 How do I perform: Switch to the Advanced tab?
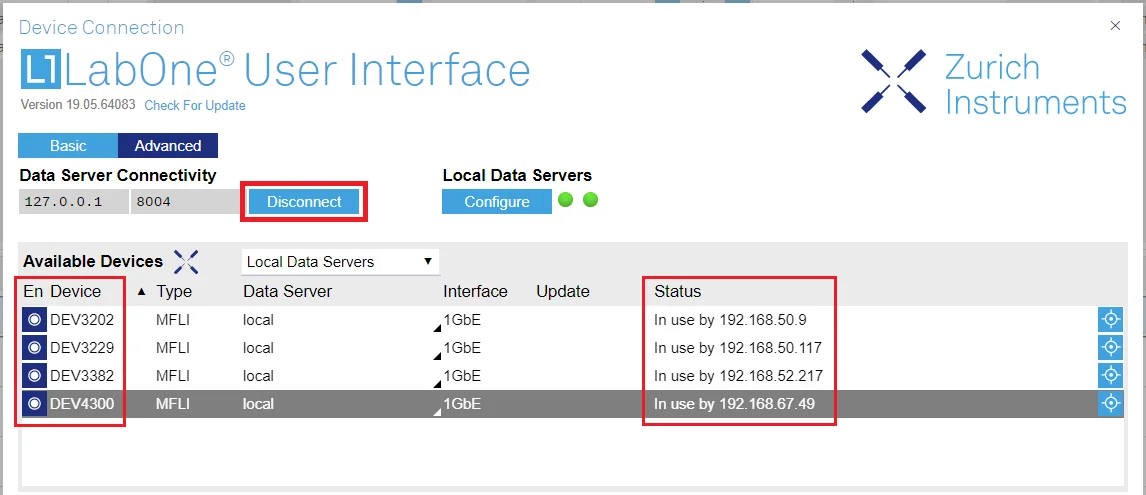[167, 146]
